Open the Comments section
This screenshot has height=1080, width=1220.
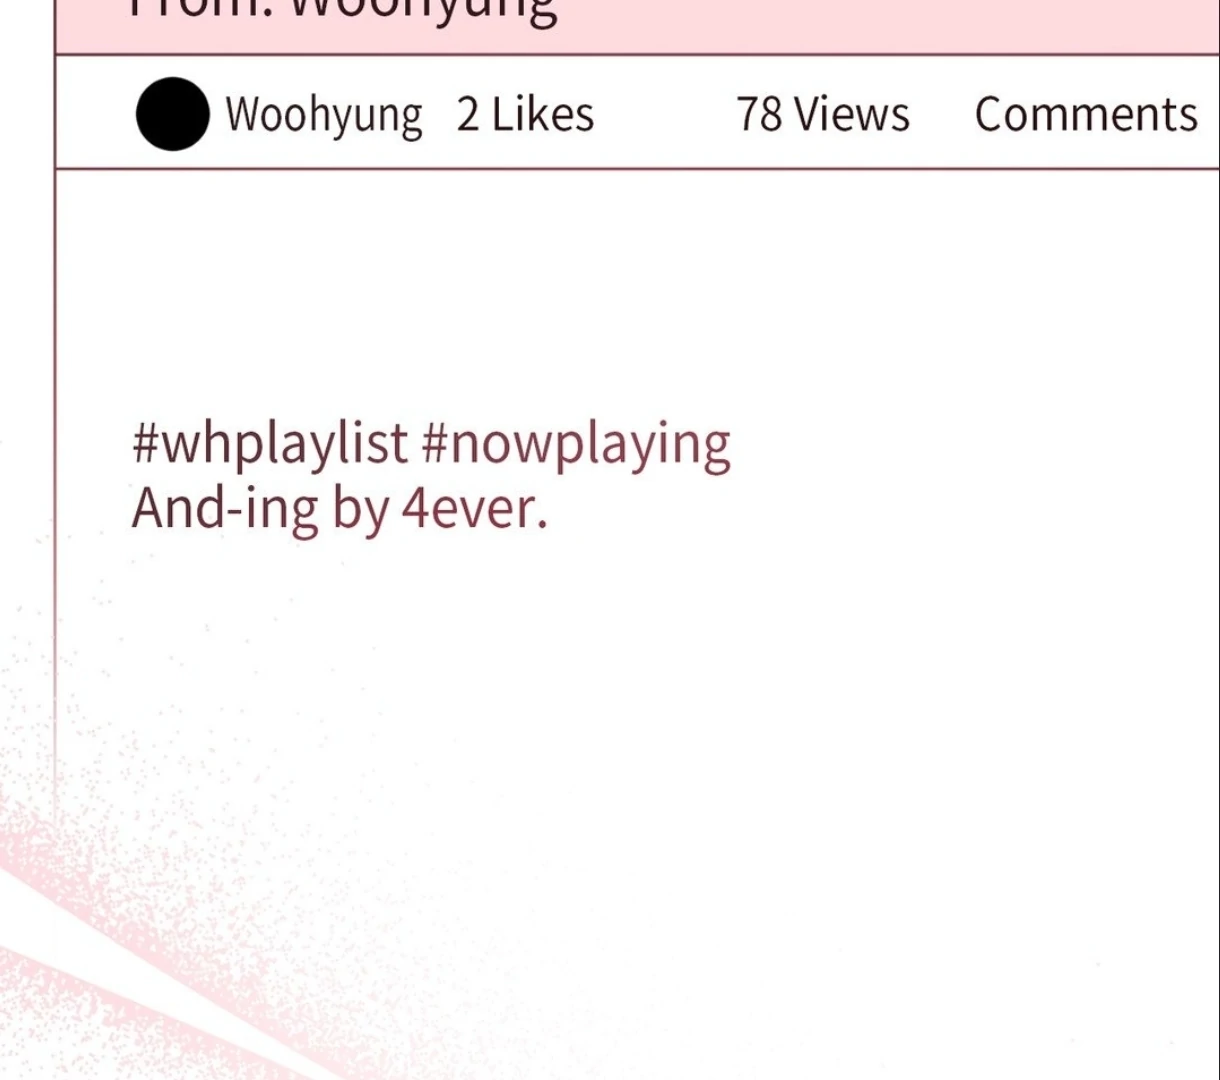pyautogui.click(x=1086, y=114)
